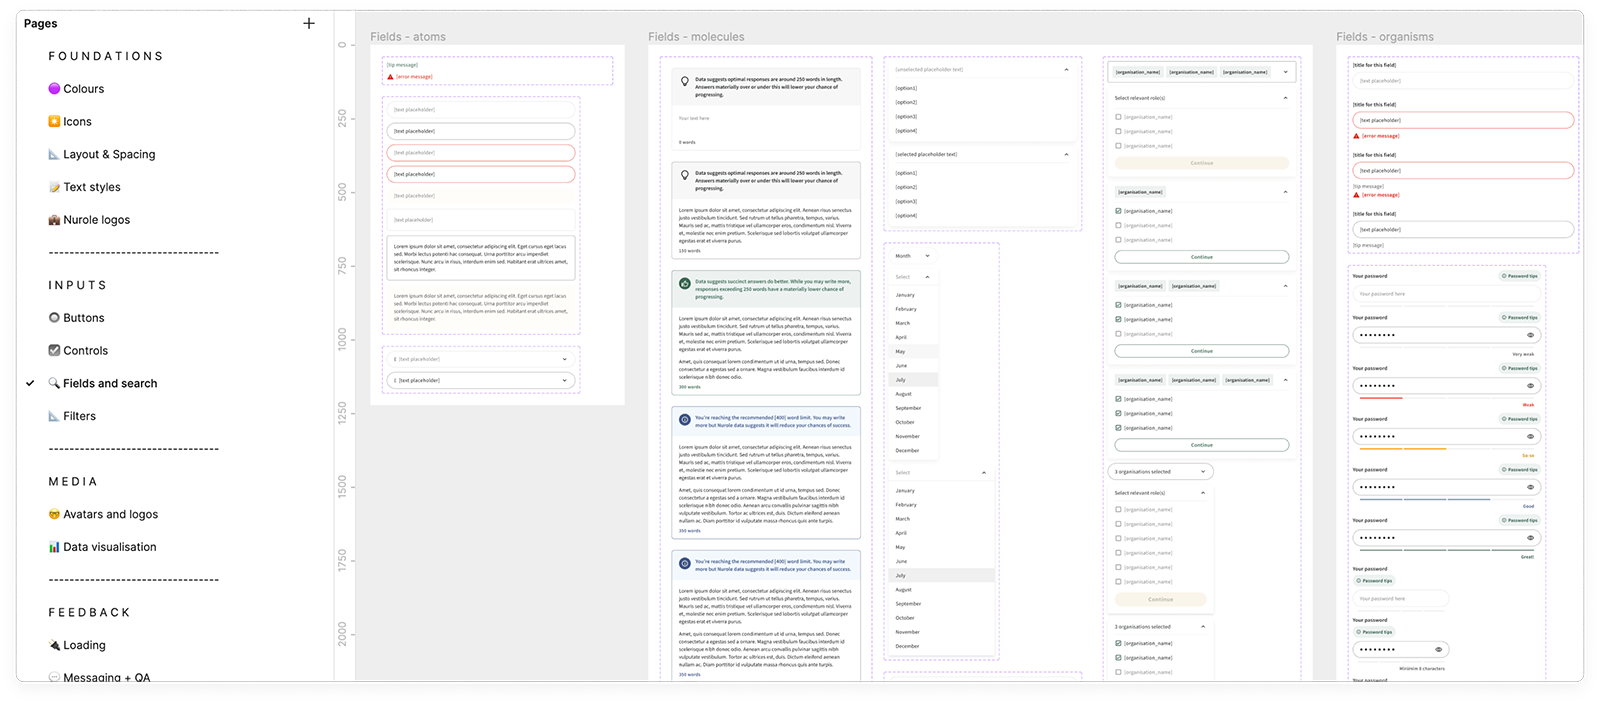The image size is (1600, 704).
Task: Toggle eye icon in the 'Great!' password field
Action: tap(1530, 538)
